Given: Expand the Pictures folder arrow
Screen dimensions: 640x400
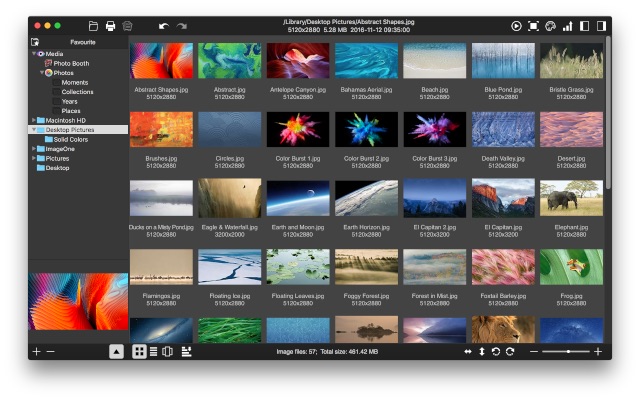Looking at the screenshot, I should (33, 158).
